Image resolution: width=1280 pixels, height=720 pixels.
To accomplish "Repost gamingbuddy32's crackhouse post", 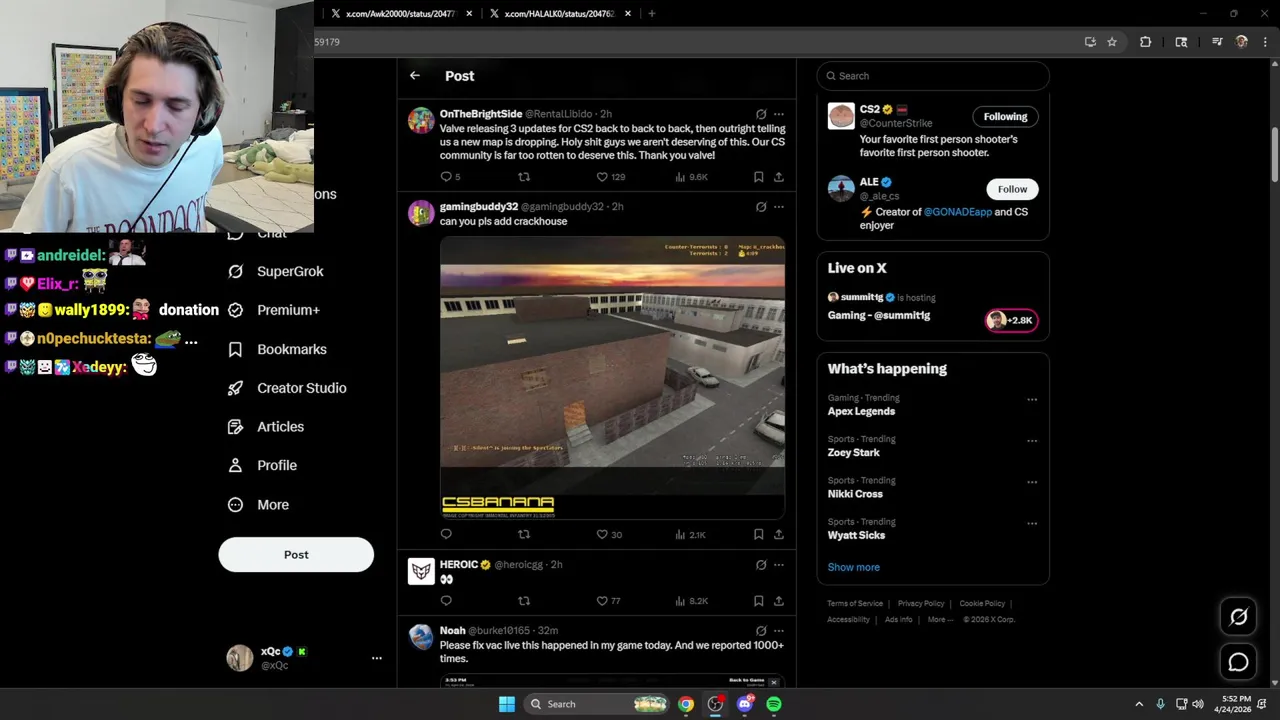I will tap(523, 534).
